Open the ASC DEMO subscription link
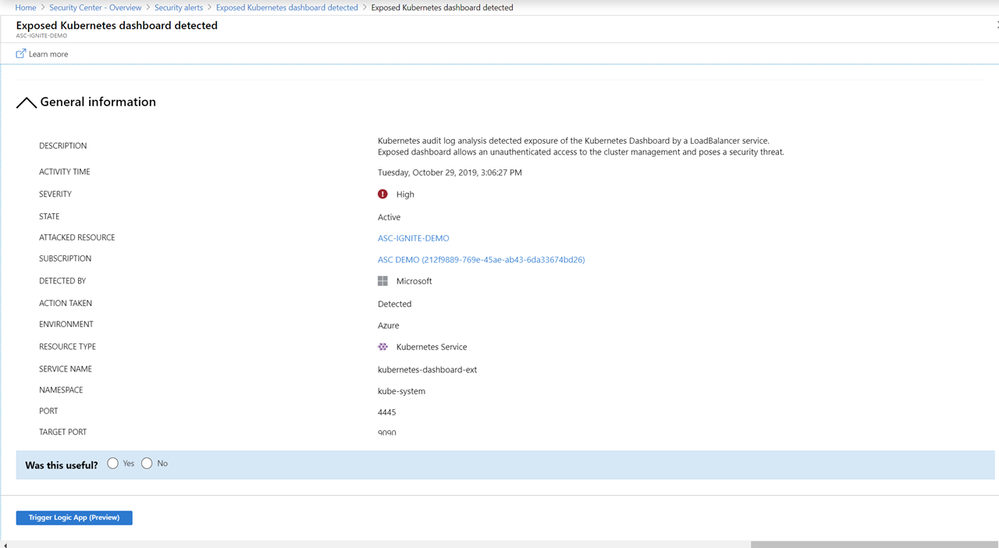 click(x=481, y=260)
